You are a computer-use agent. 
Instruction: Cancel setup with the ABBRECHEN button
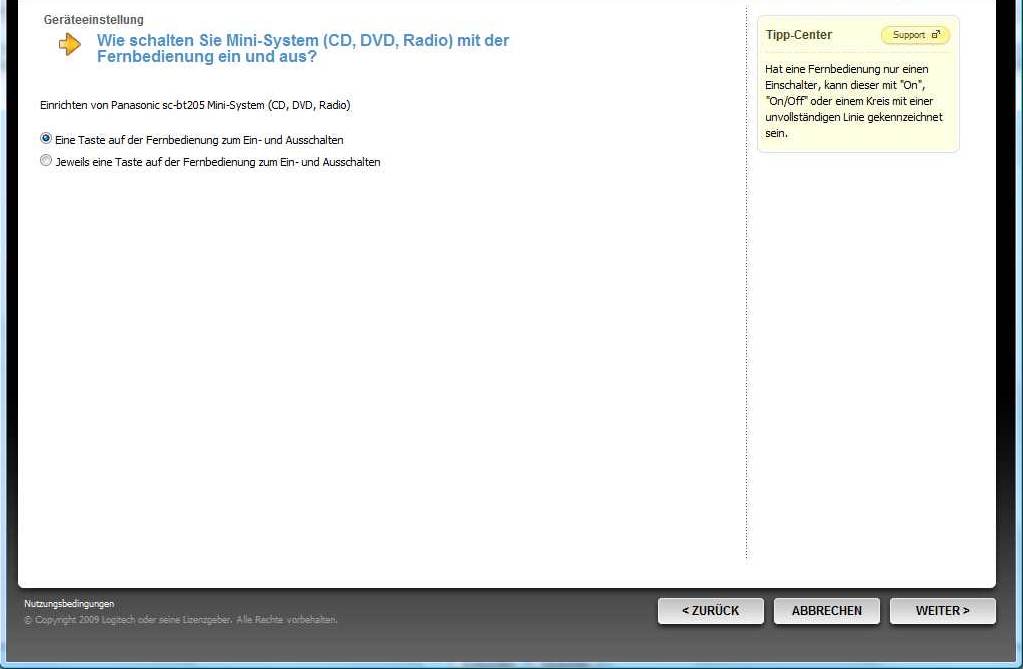click(826, 611)
